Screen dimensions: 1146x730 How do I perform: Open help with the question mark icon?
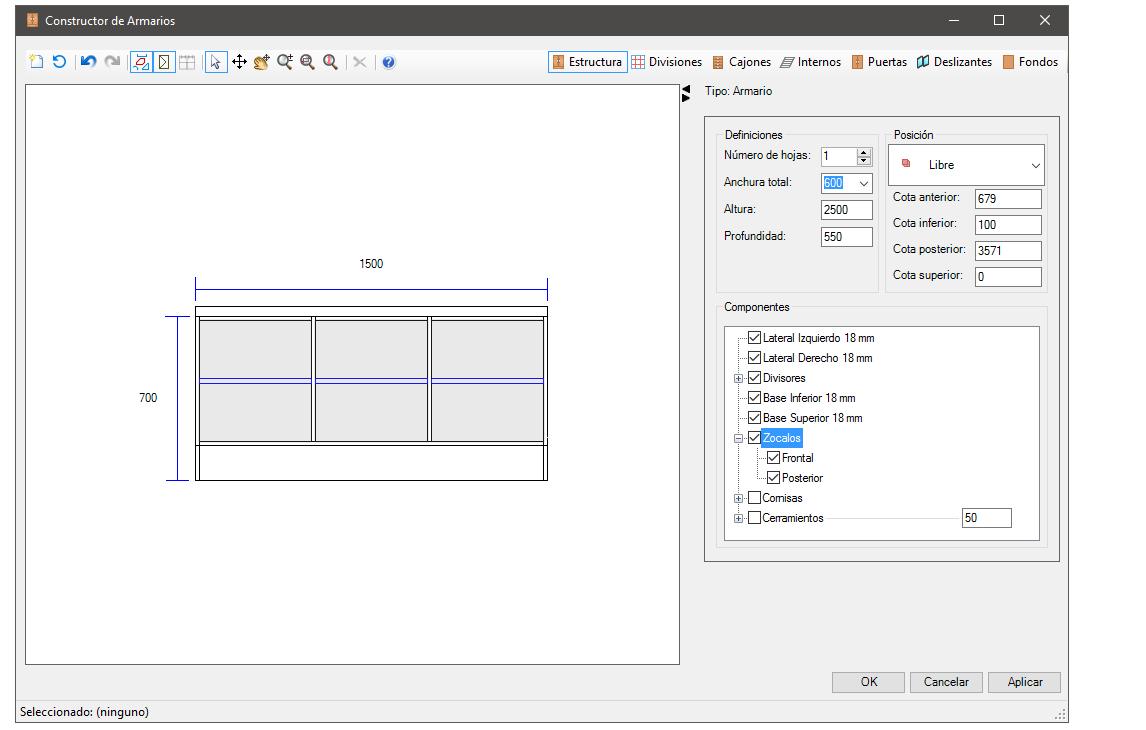point(389,62)
